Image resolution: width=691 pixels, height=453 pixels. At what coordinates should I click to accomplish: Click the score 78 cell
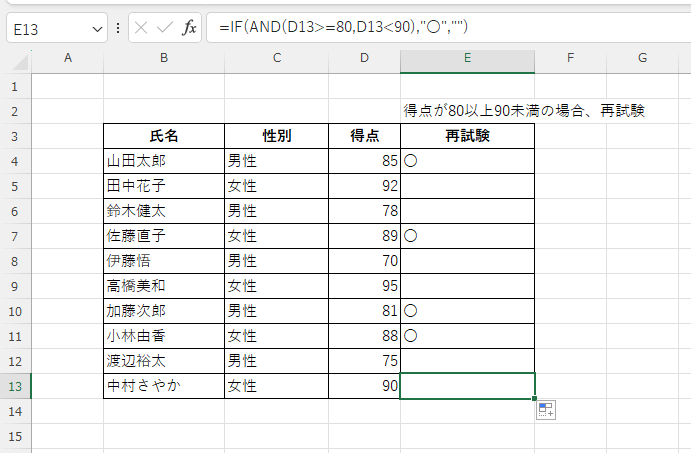click(364, 211)
